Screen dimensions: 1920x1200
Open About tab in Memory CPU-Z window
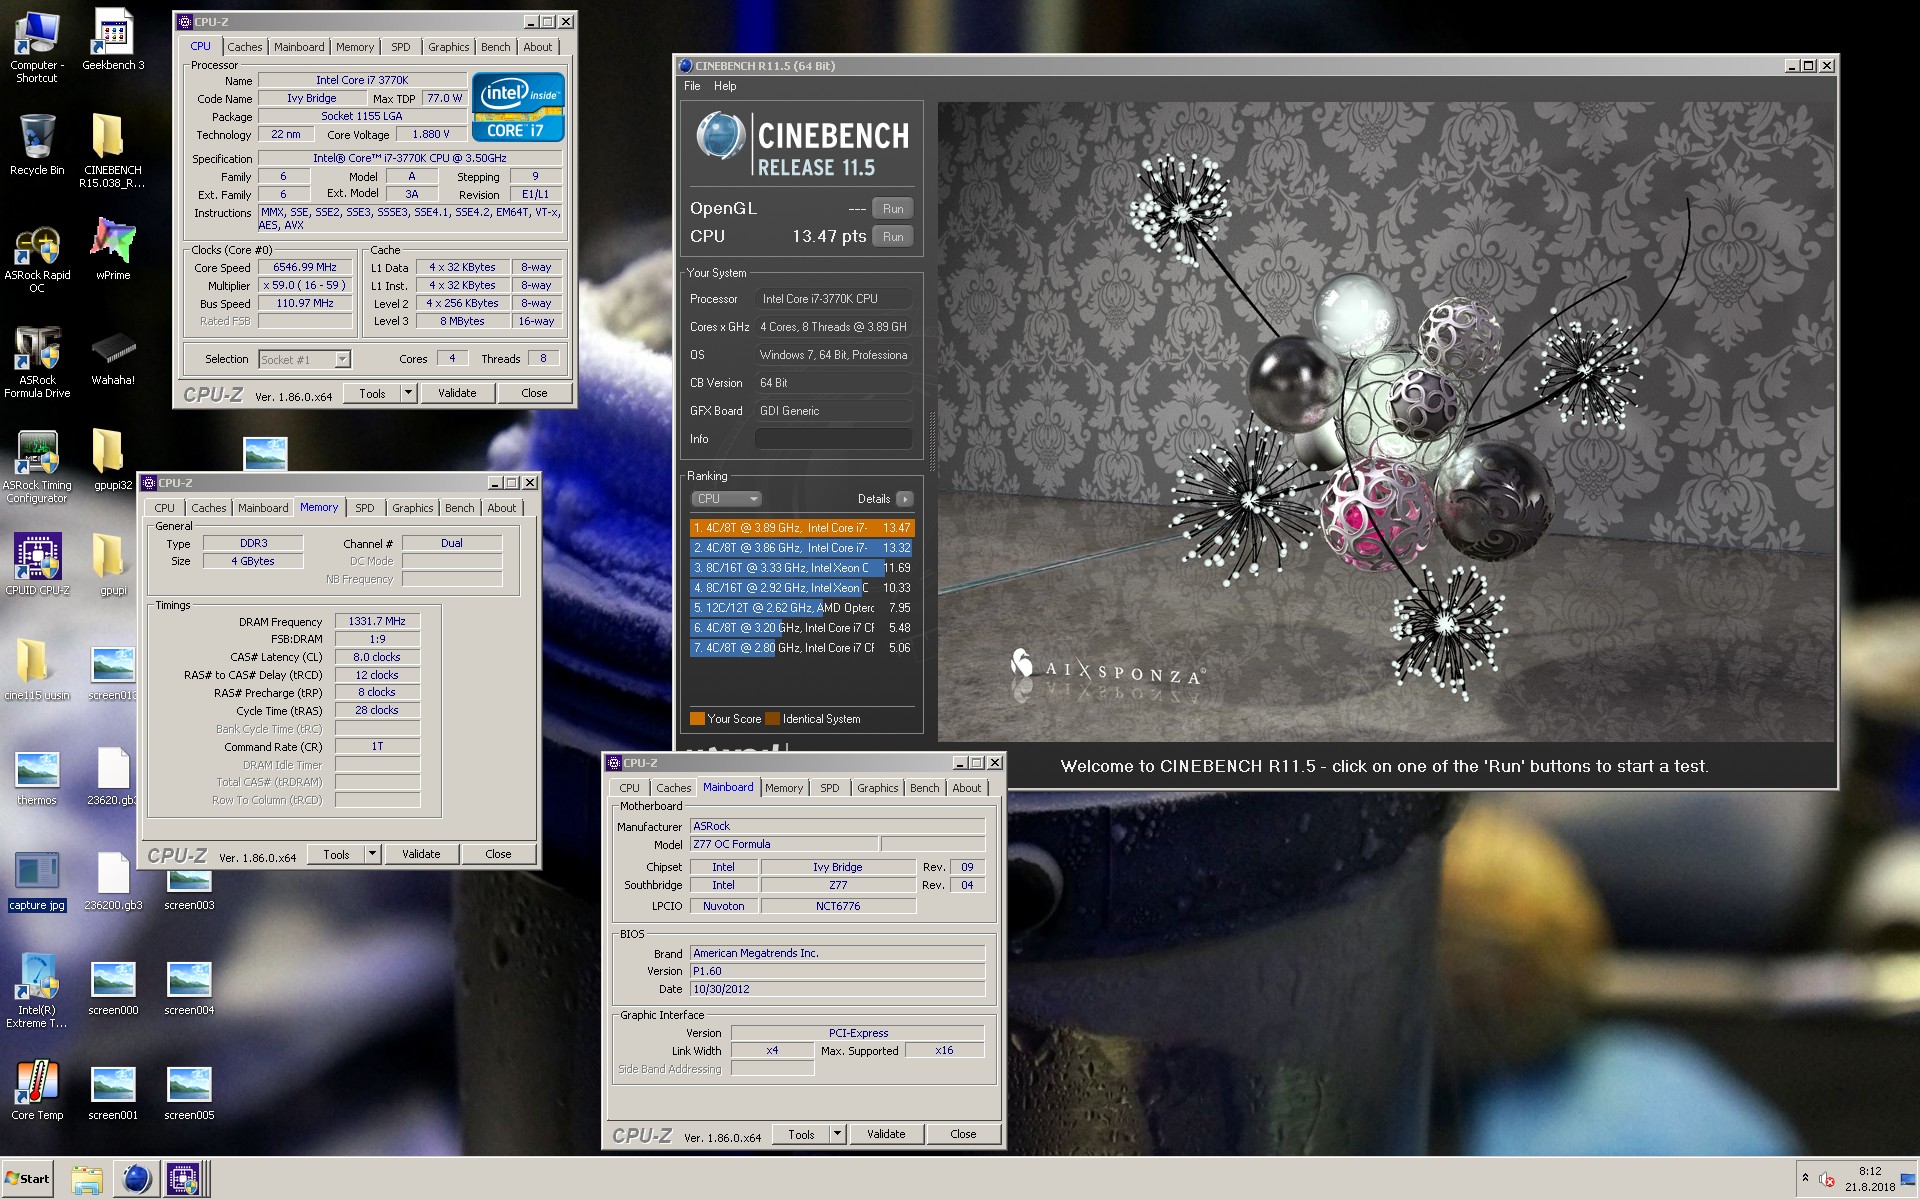coord(501,508)
